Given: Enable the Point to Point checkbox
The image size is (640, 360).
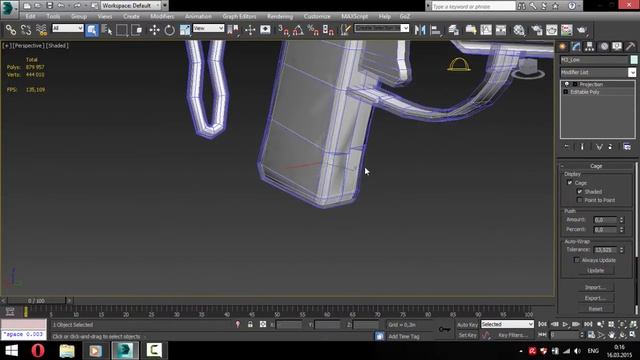Looking at the screenshot, I should [x=580, y=200].
